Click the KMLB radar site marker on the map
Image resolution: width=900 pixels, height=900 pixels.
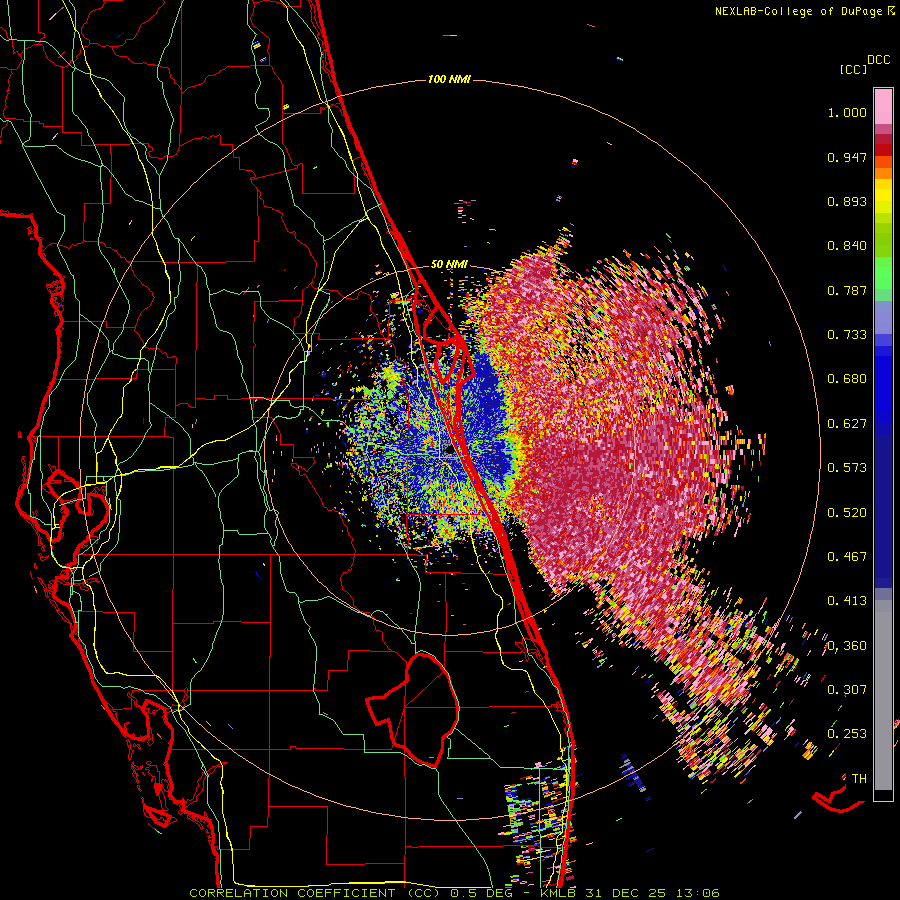[x=449, y=451]
